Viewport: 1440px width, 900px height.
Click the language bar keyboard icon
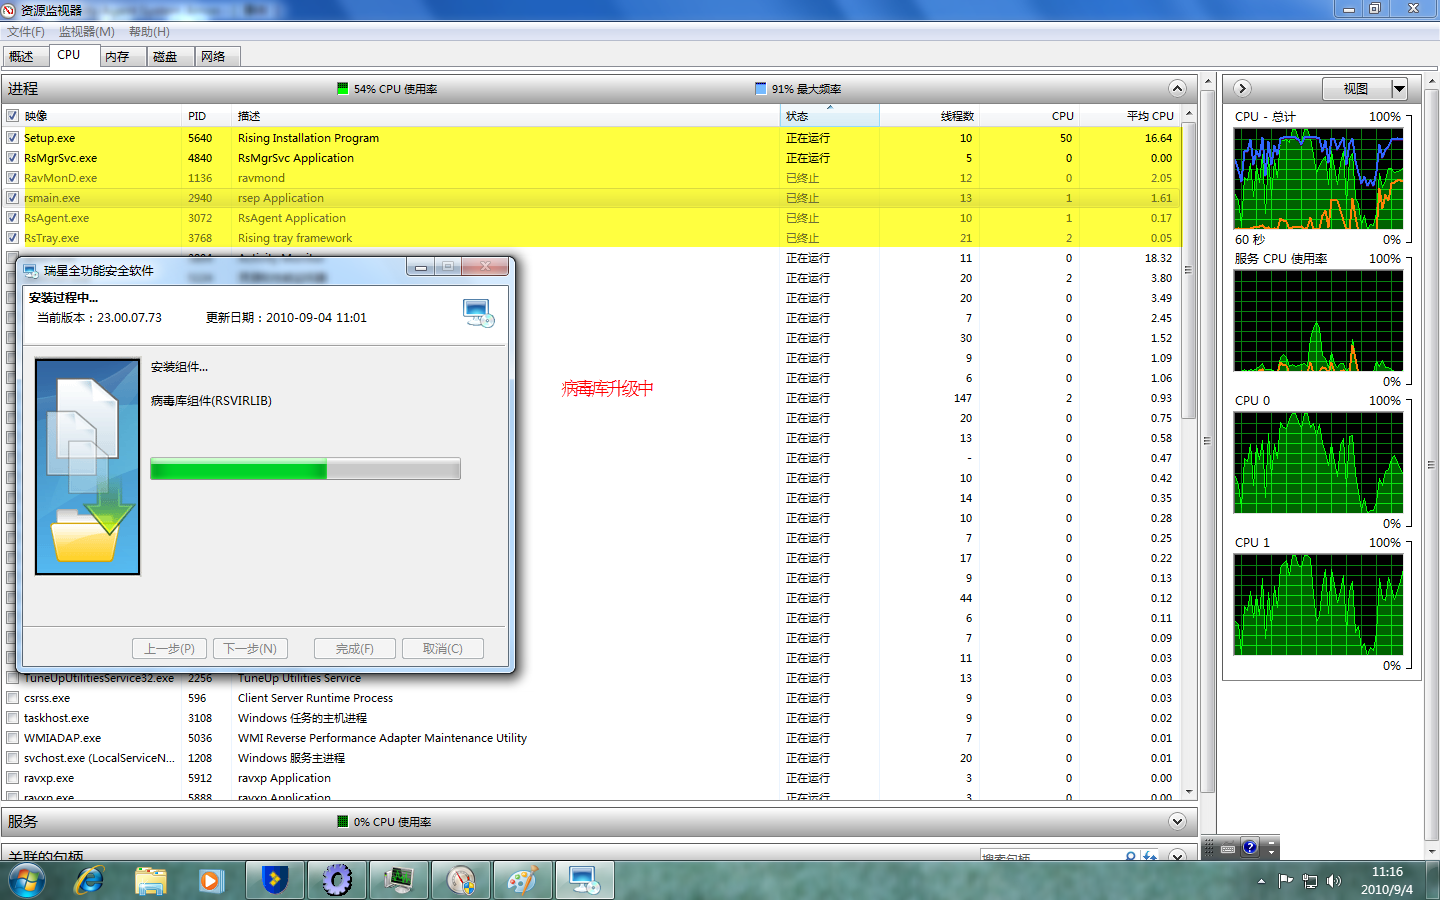[x=1228, y=848]
